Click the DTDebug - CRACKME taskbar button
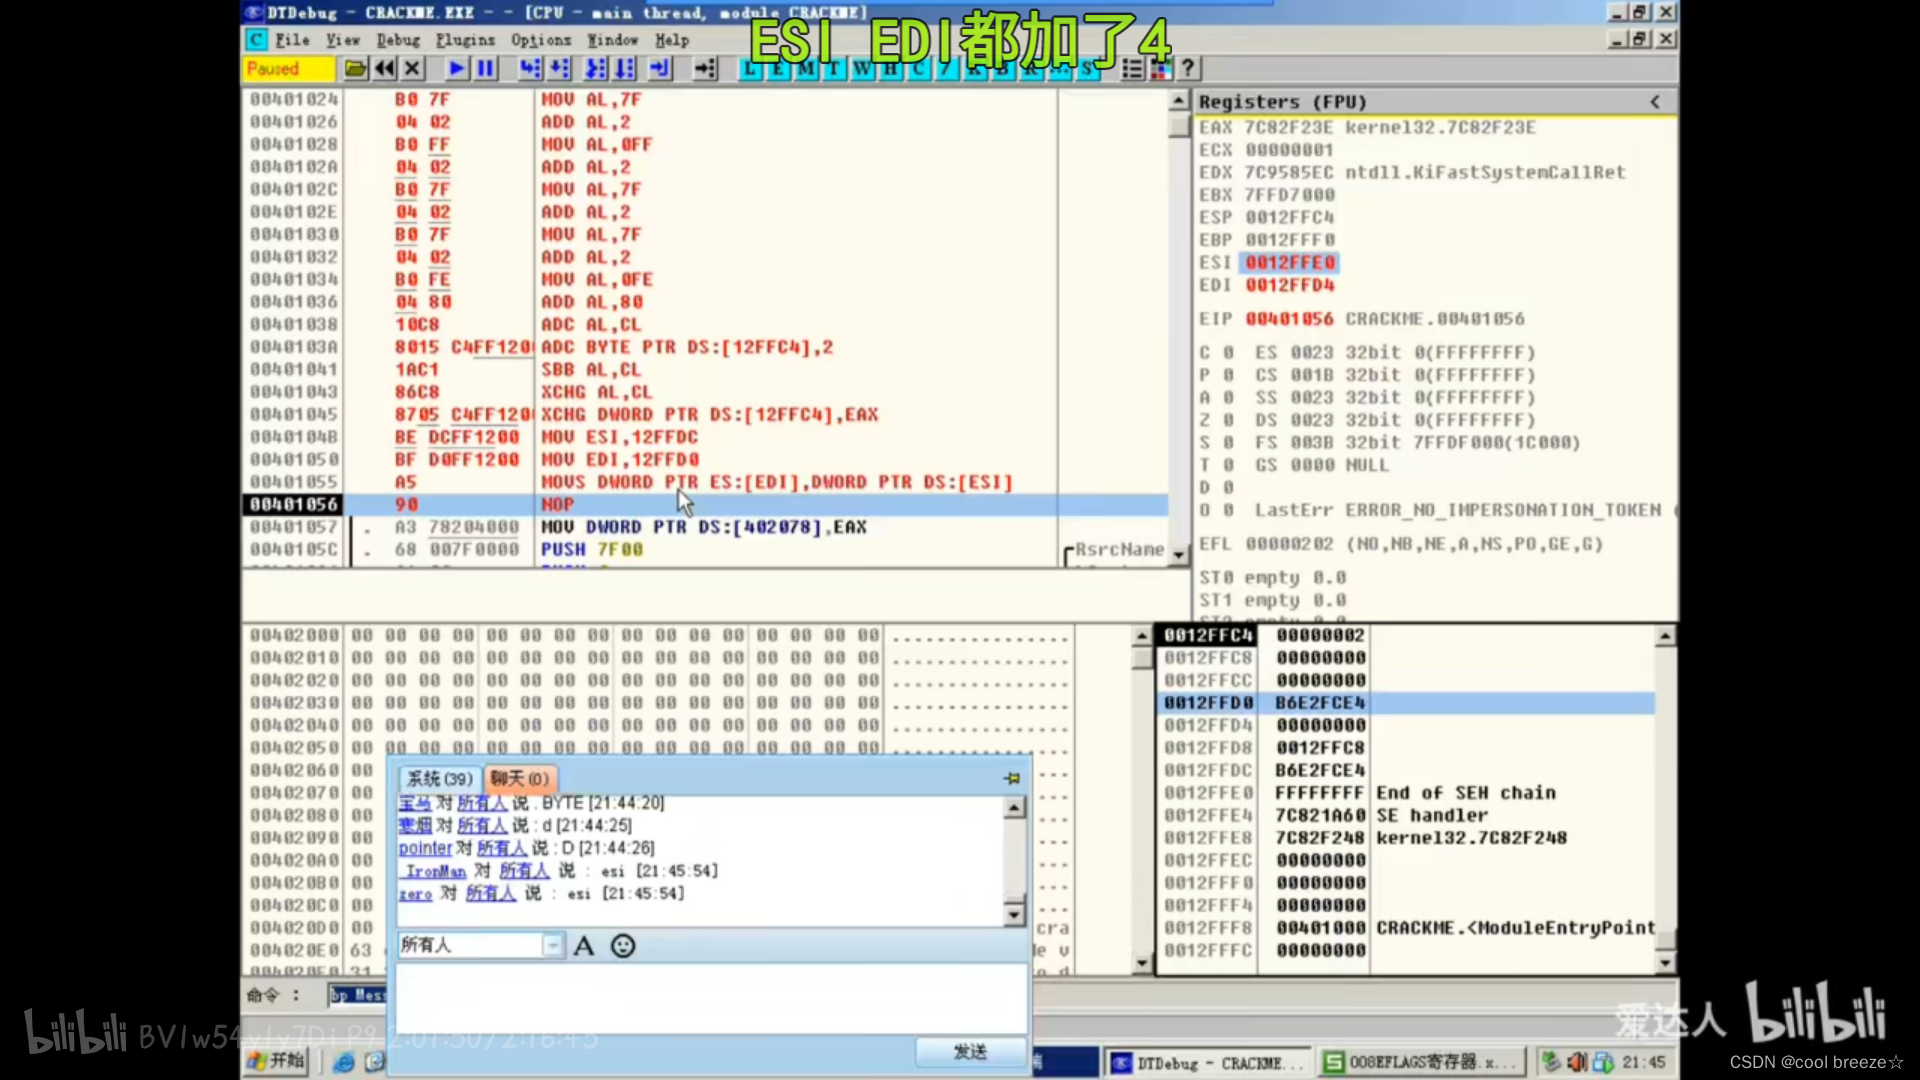1920x1080 pixels. tap(1207, 1063)
